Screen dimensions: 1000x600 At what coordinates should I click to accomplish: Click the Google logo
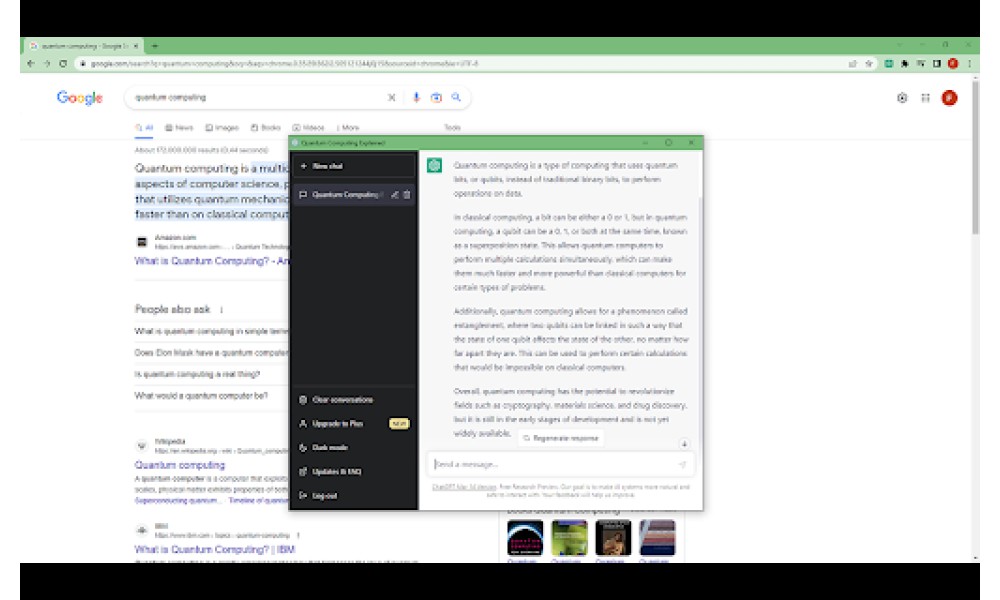(x=80, y=98)
